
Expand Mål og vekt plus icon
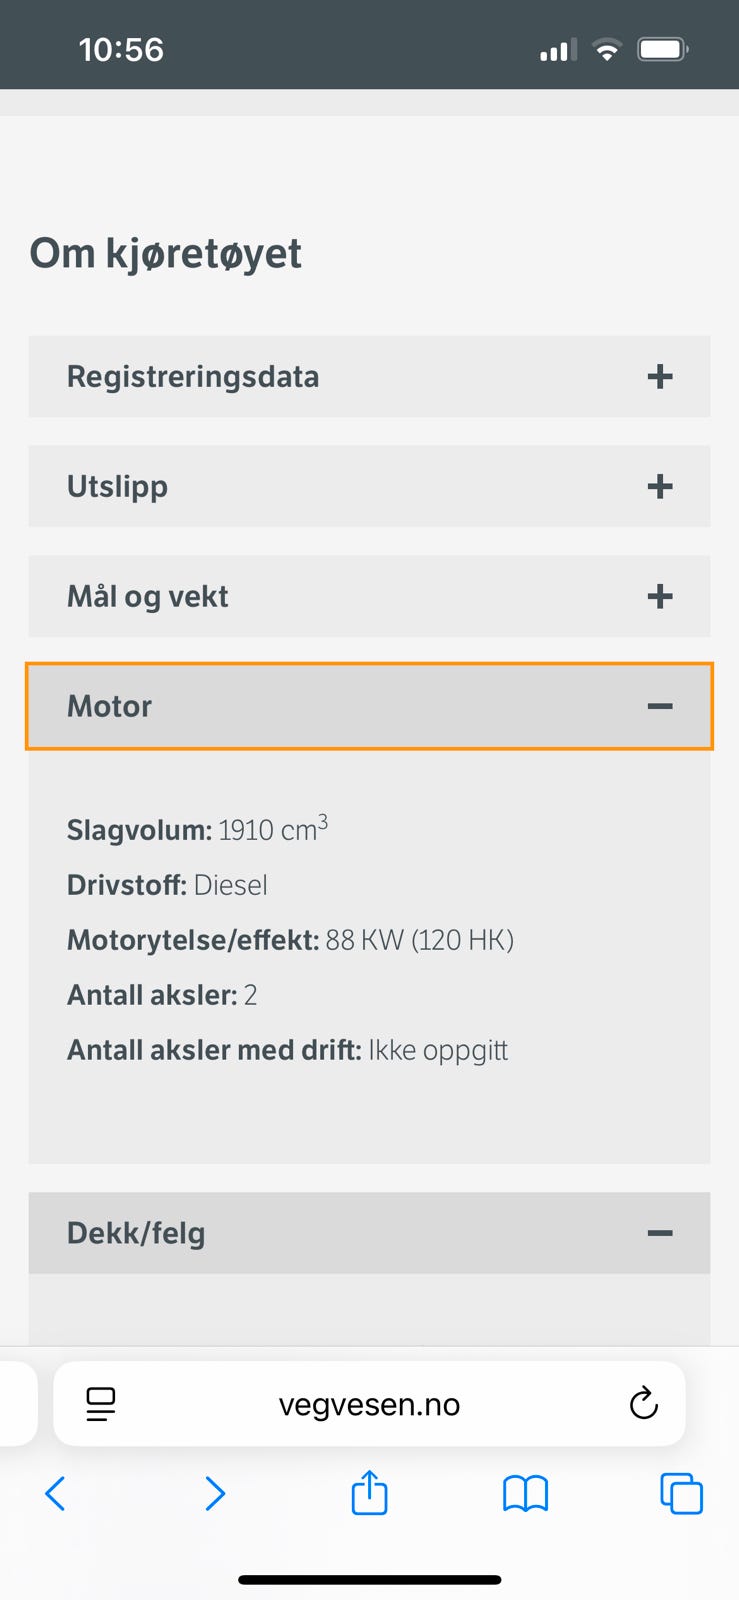[x=659, y=597]
